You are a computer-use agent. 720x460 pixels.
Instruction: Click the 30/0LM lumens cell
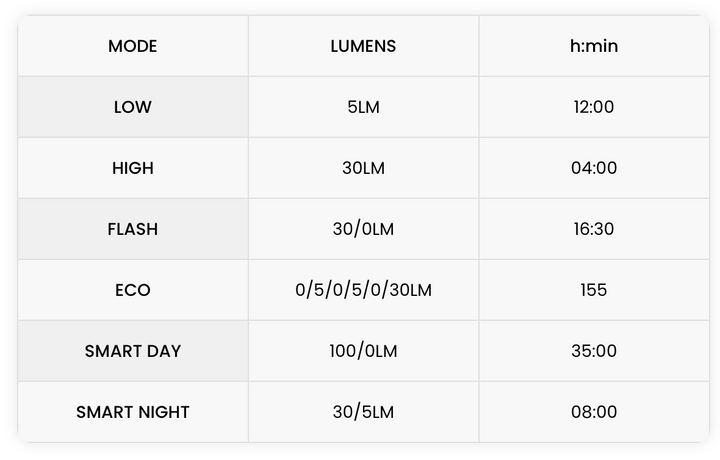click(363, 229)
